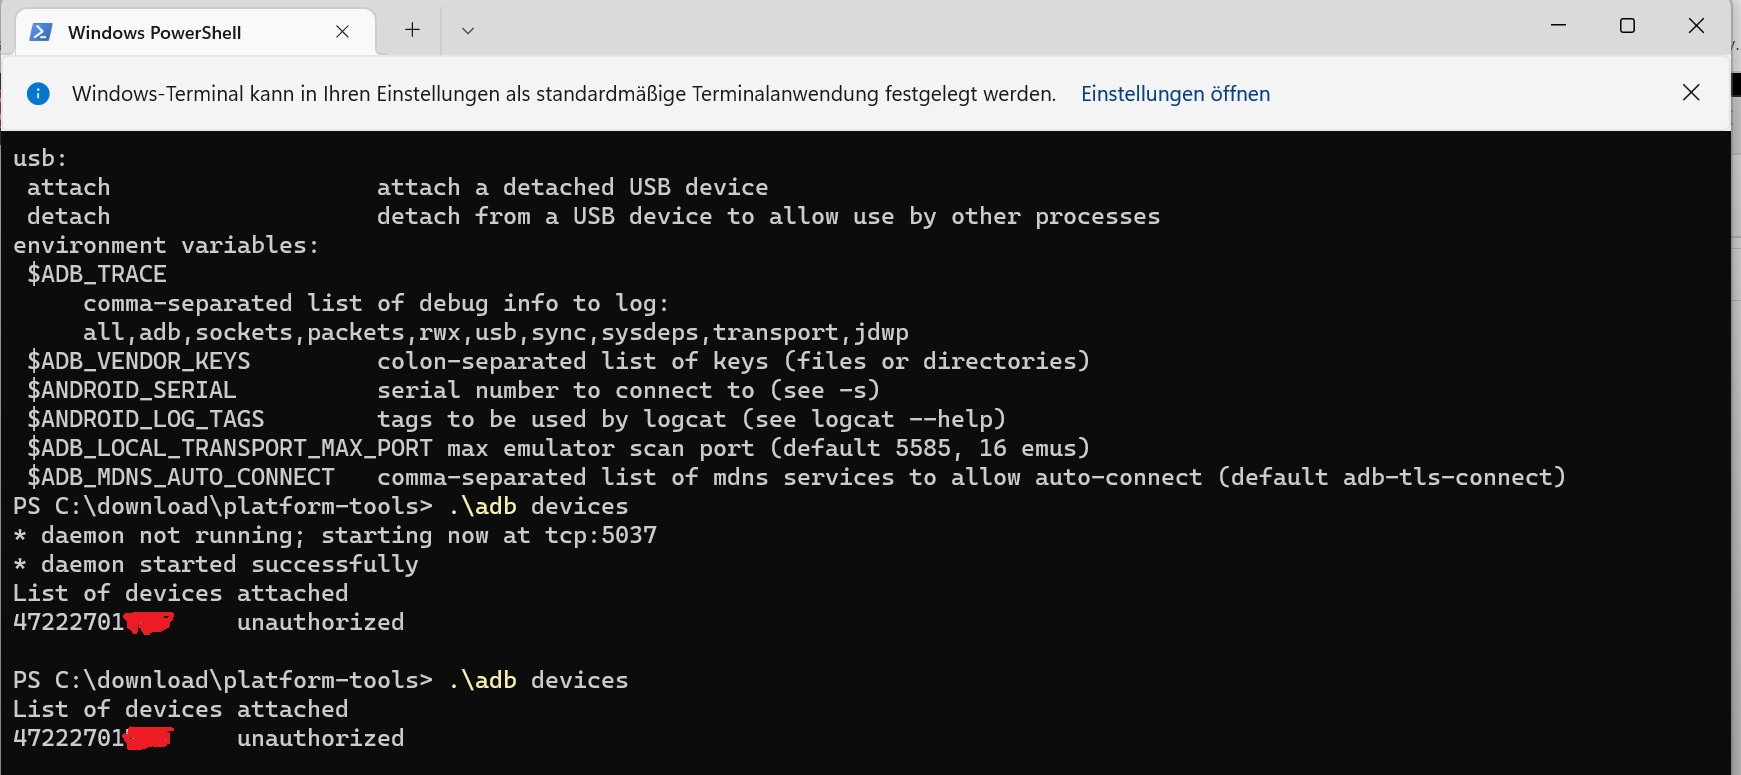The height and width of the screenshot is (775, 1741).
Task: Open the Einstellungen öffnen link
Action: [1175, 94]
